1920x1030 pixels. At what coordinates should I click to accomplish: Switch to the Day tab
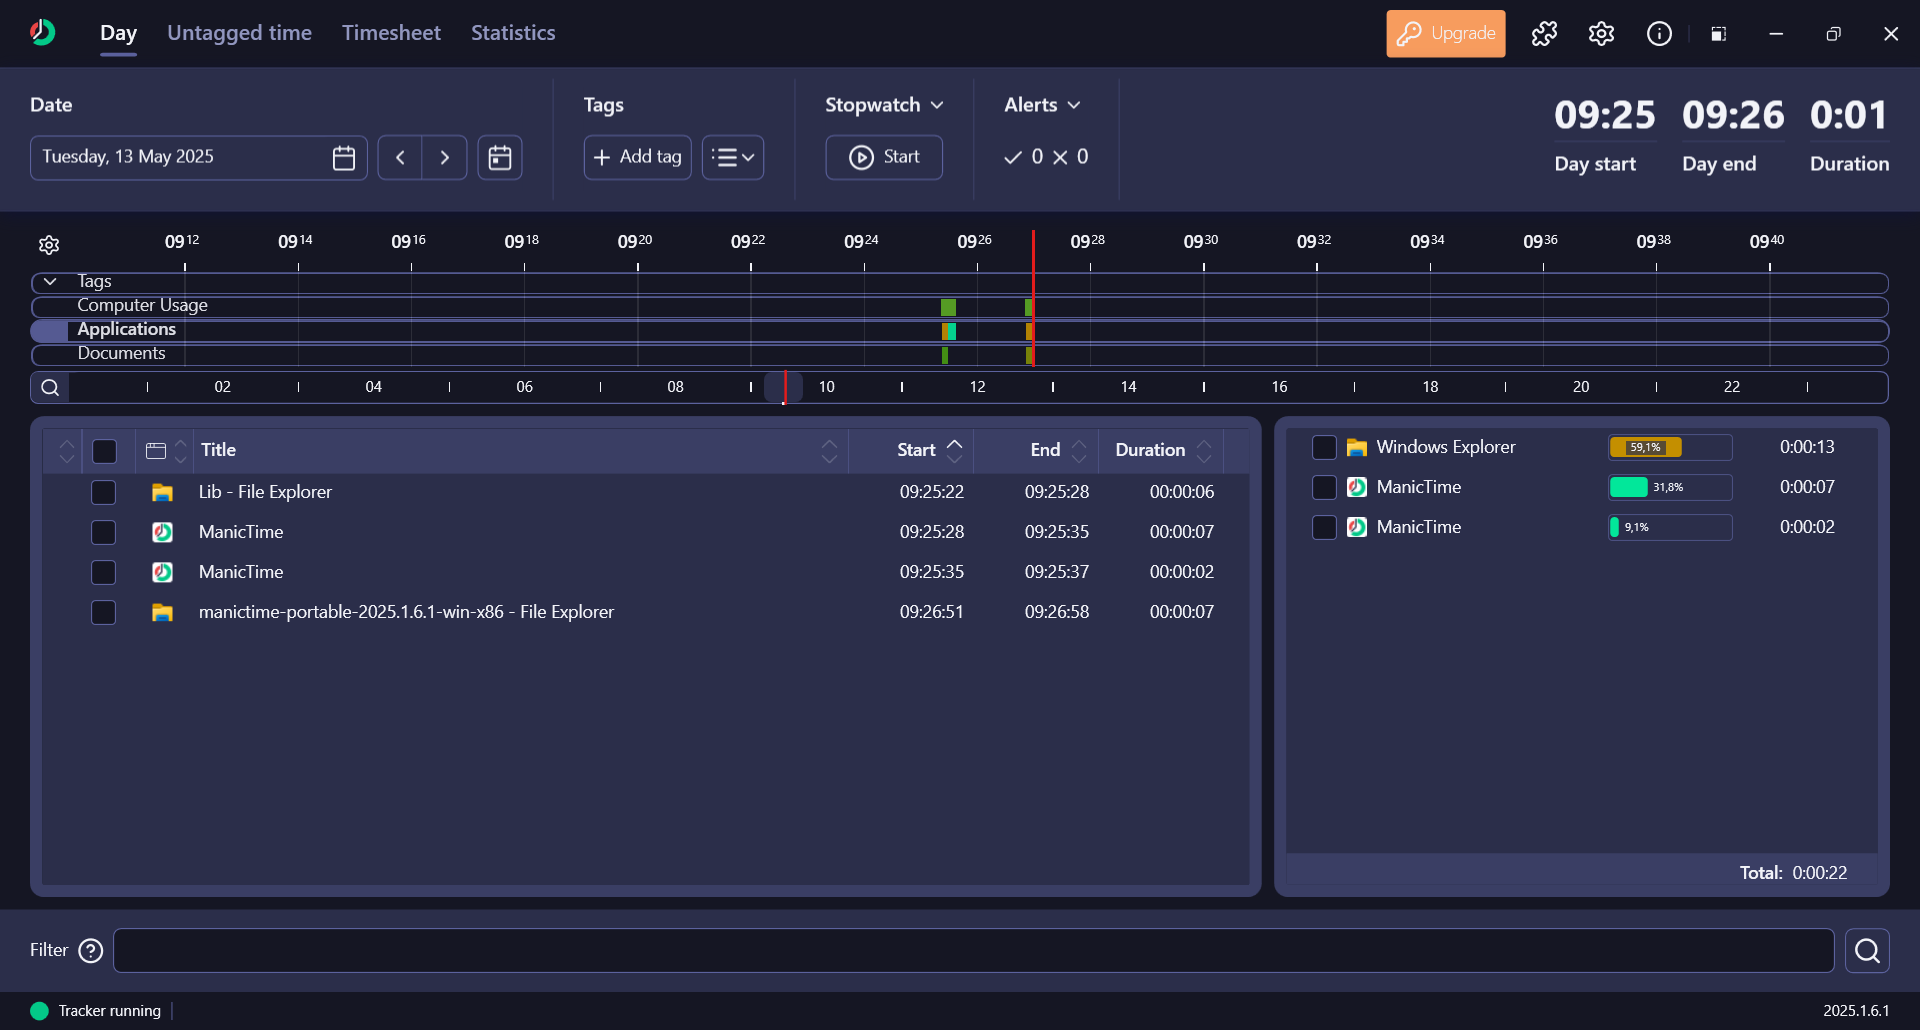tap(118, 33)
